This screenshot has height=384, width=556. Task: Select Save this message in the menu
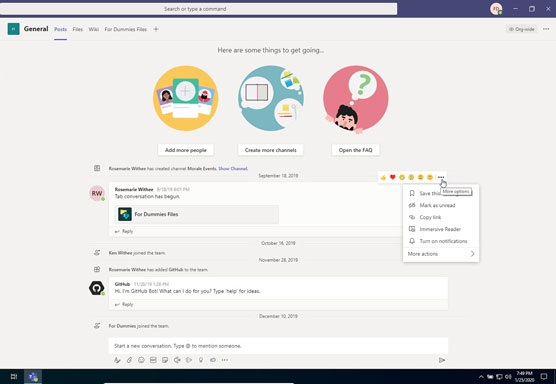[x=441, y=193]
